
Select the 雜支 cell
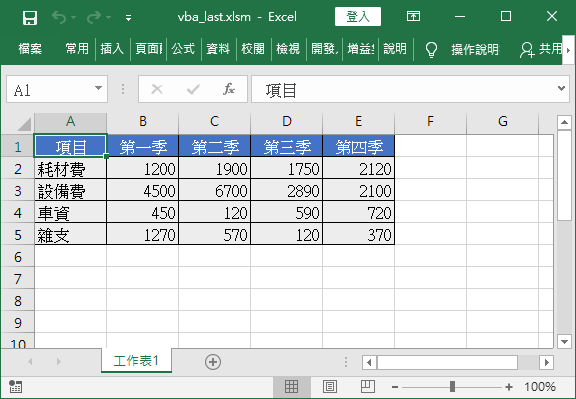tap(71, 234)
